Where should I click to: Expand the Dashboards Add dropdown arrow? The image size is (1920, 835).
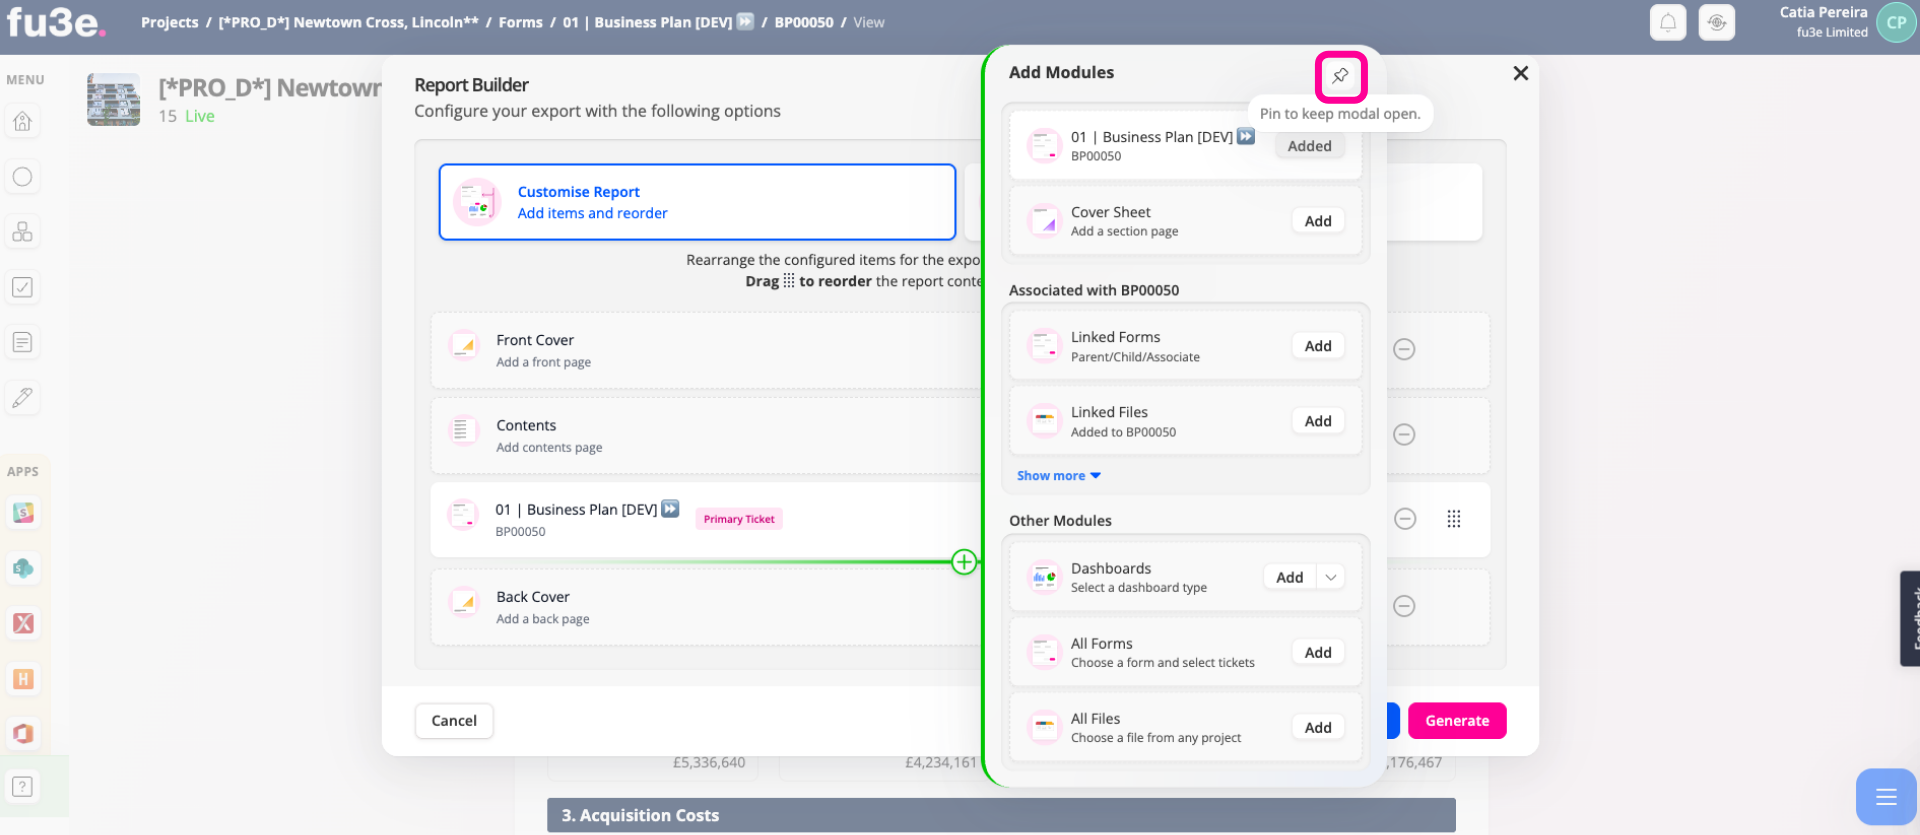click(1330, 577)
